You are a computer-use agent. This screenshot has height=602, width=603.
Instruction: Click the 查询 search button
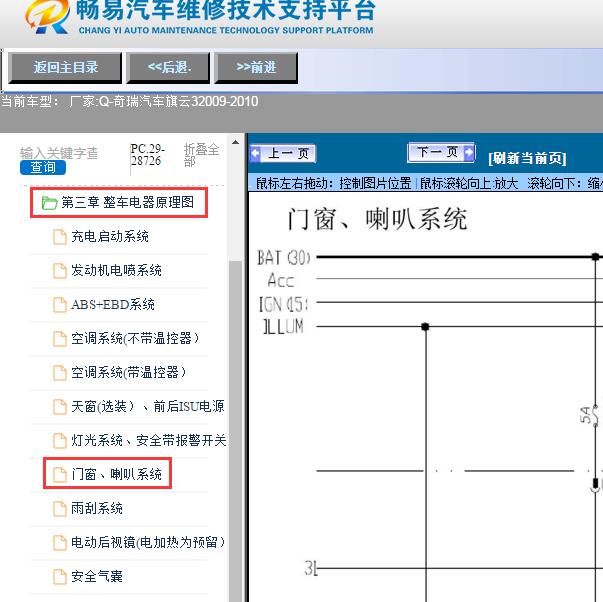[43, 167]
